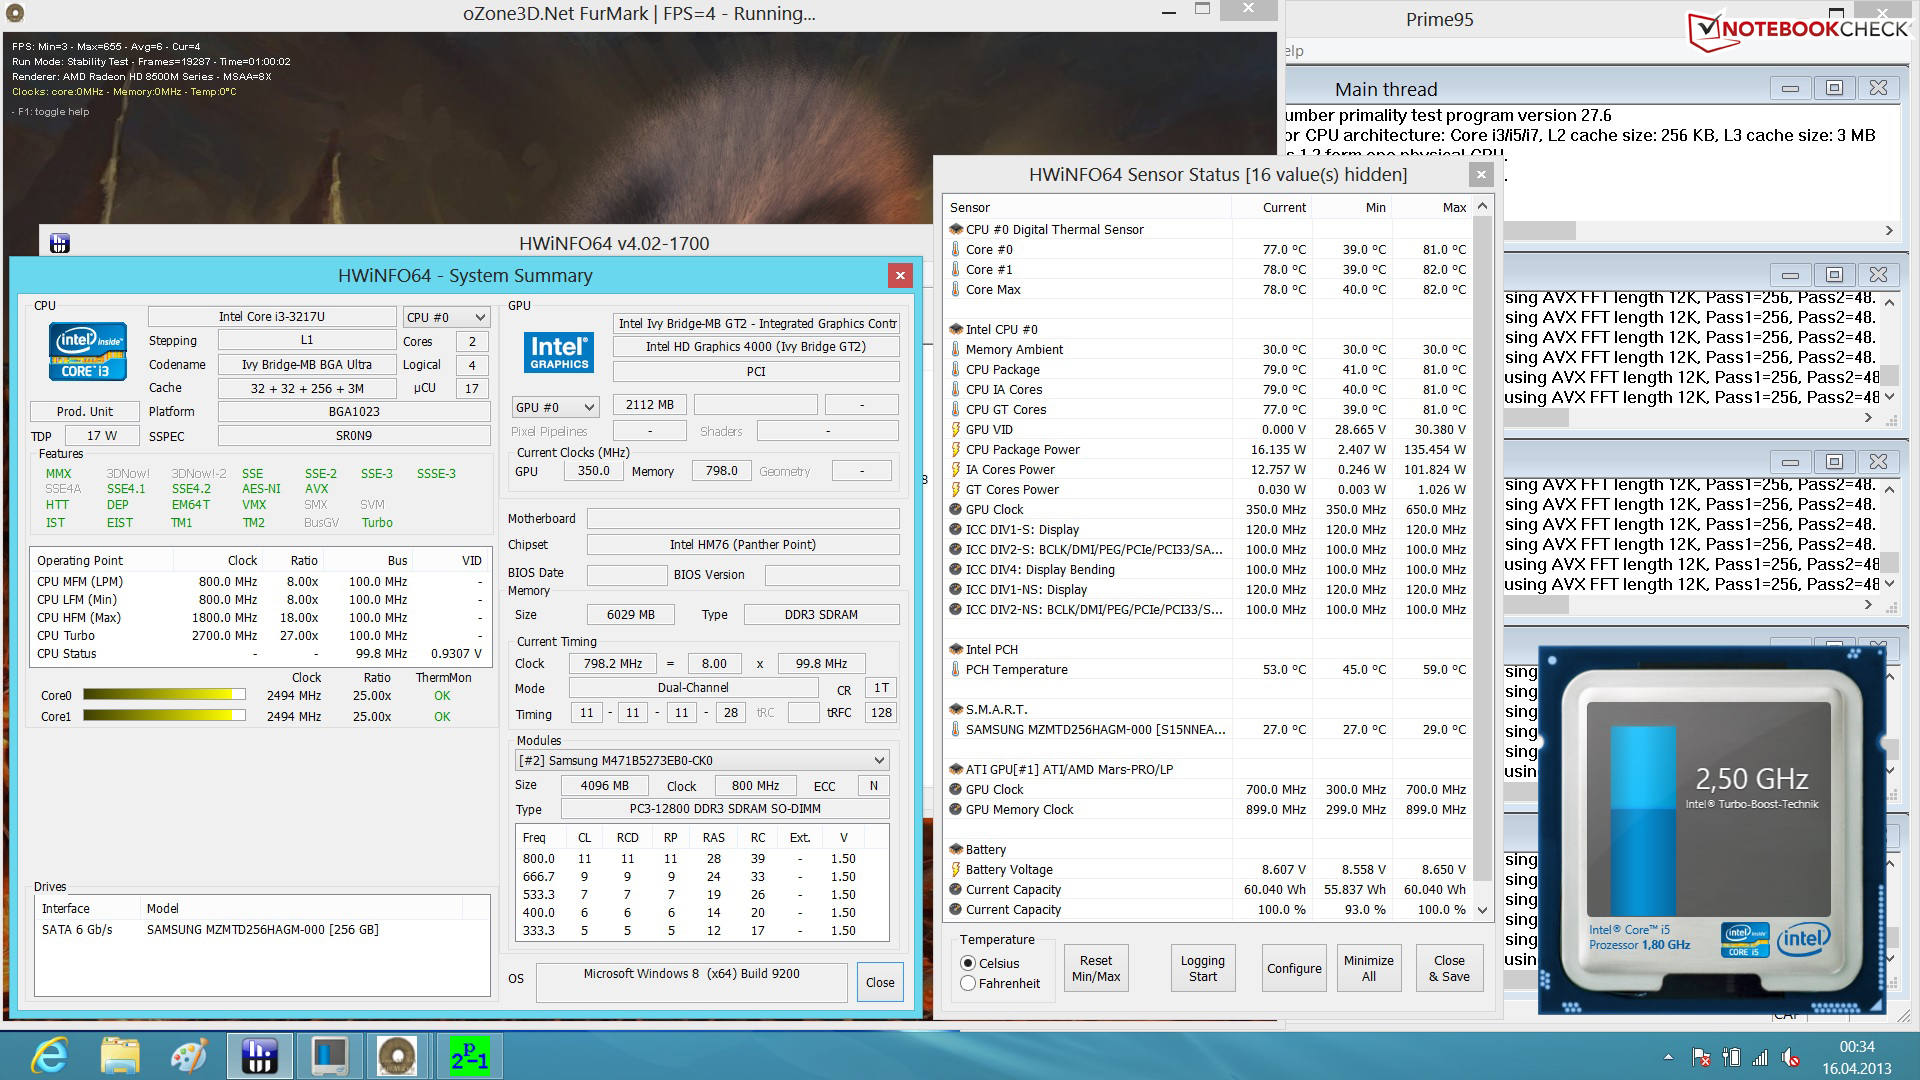Click the Intel Graphics logo
Viewport: 1920px width, 1080px height.
(559, 353)
